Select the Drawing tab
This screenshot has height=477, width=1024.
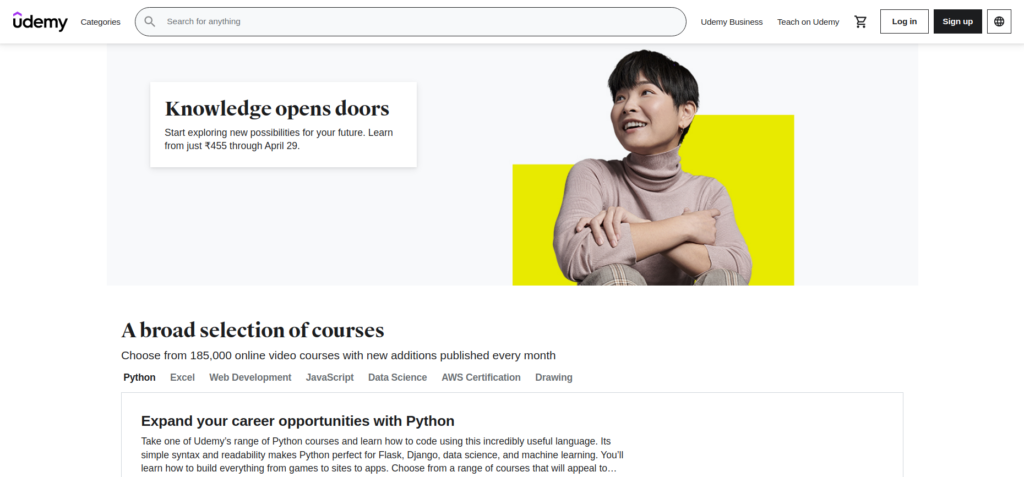(554, 377)
